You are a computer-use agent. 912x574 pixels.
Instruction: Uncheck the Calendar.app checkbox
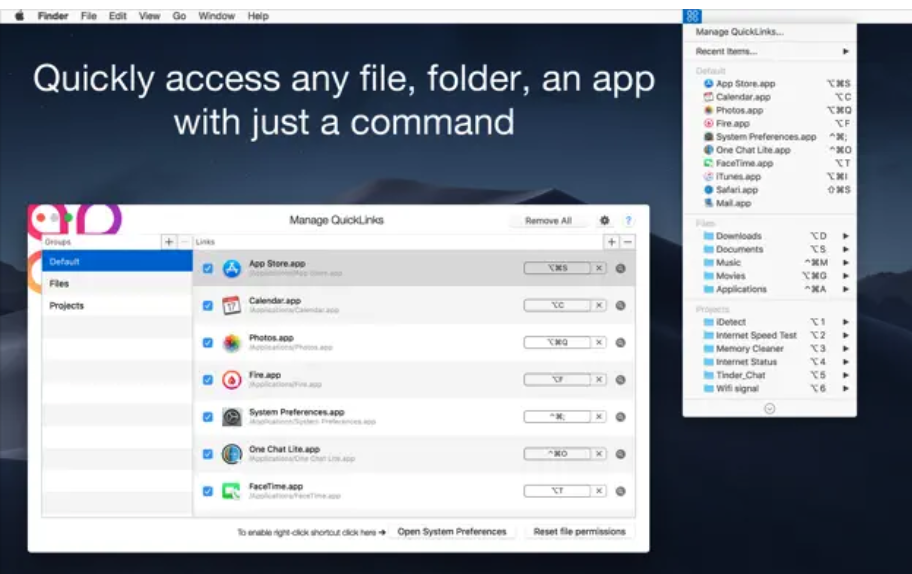pos(208,305)
